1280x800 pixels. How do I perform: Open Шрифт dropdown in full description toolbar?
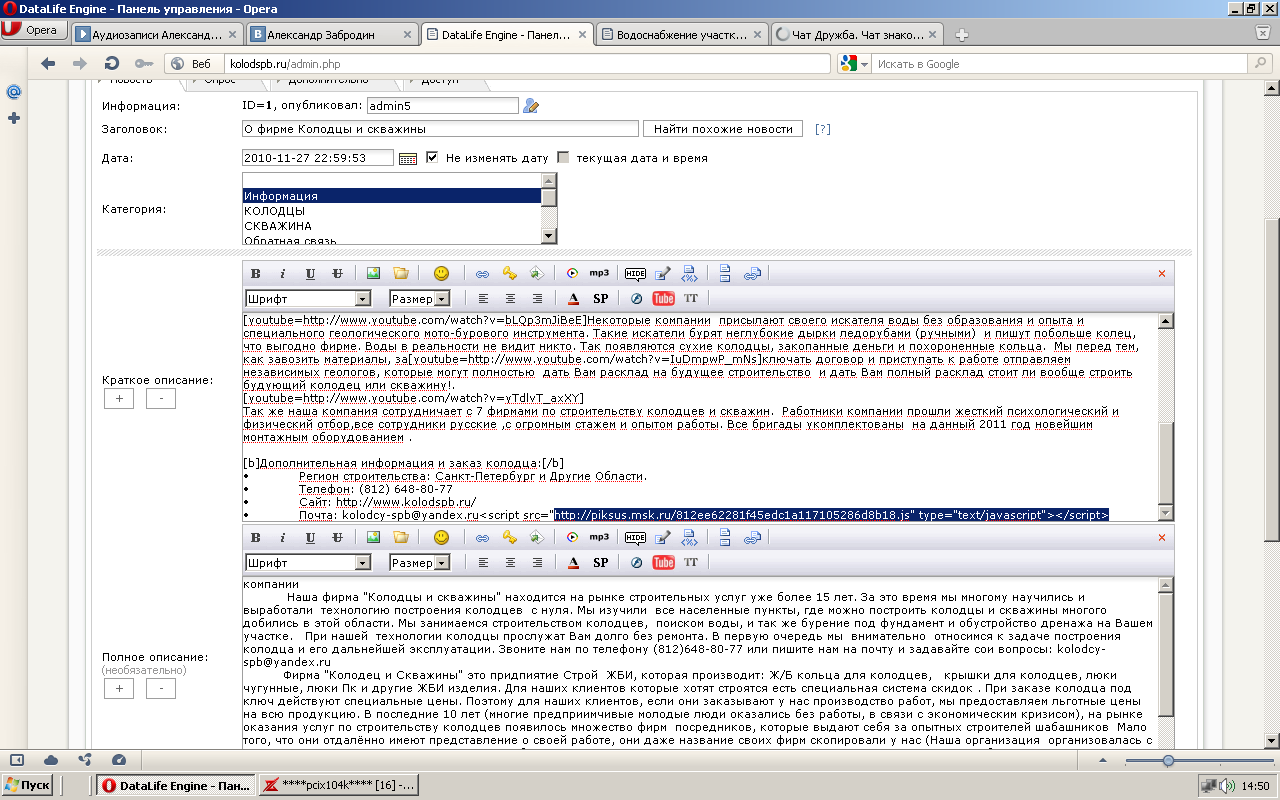308,562
